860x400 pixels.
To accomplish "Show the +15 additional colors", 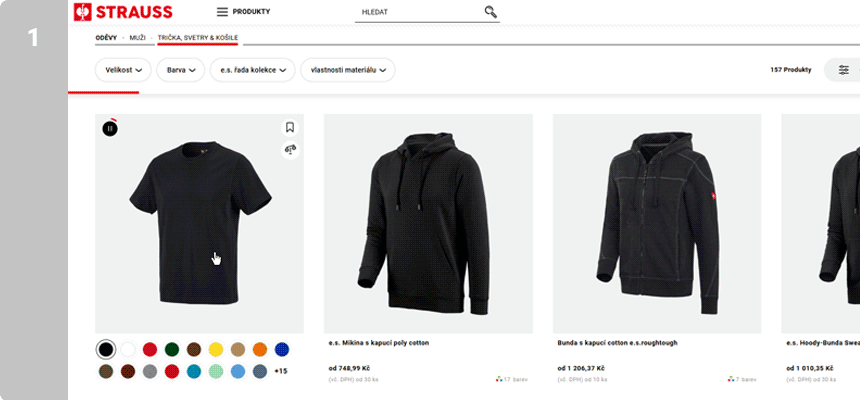I will coord(281,371).
